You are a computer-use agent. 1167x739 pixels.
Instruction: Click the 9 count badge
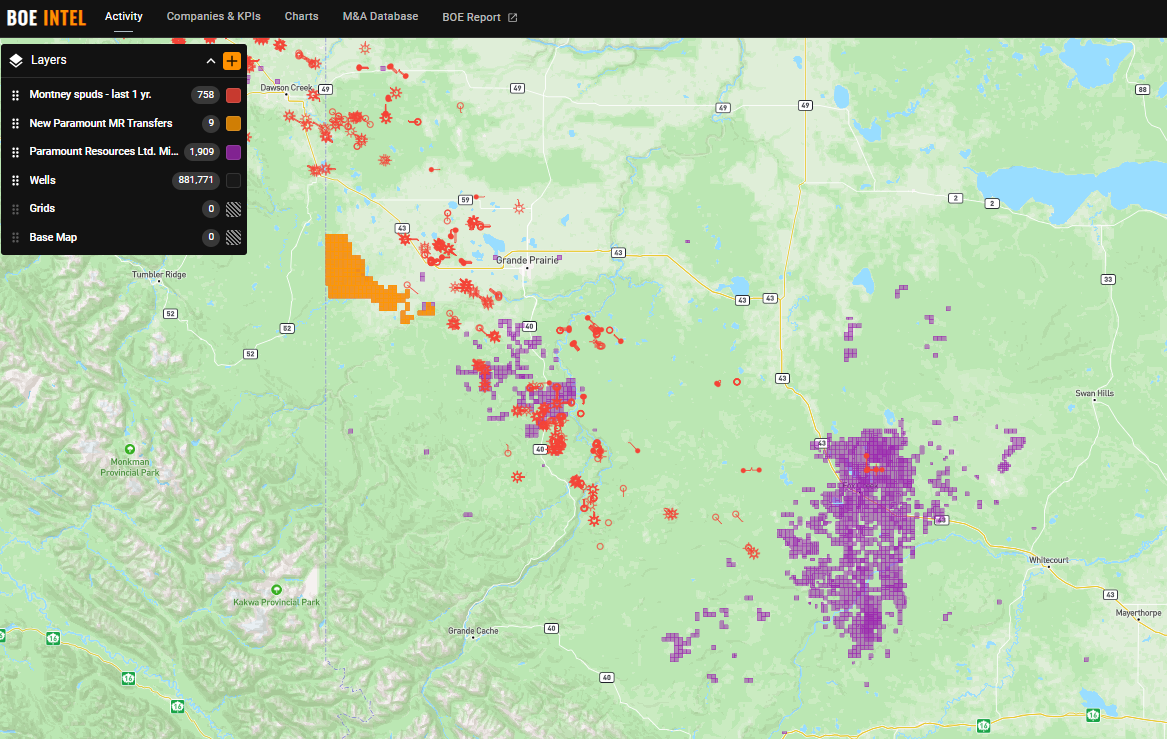coord(211,124)
